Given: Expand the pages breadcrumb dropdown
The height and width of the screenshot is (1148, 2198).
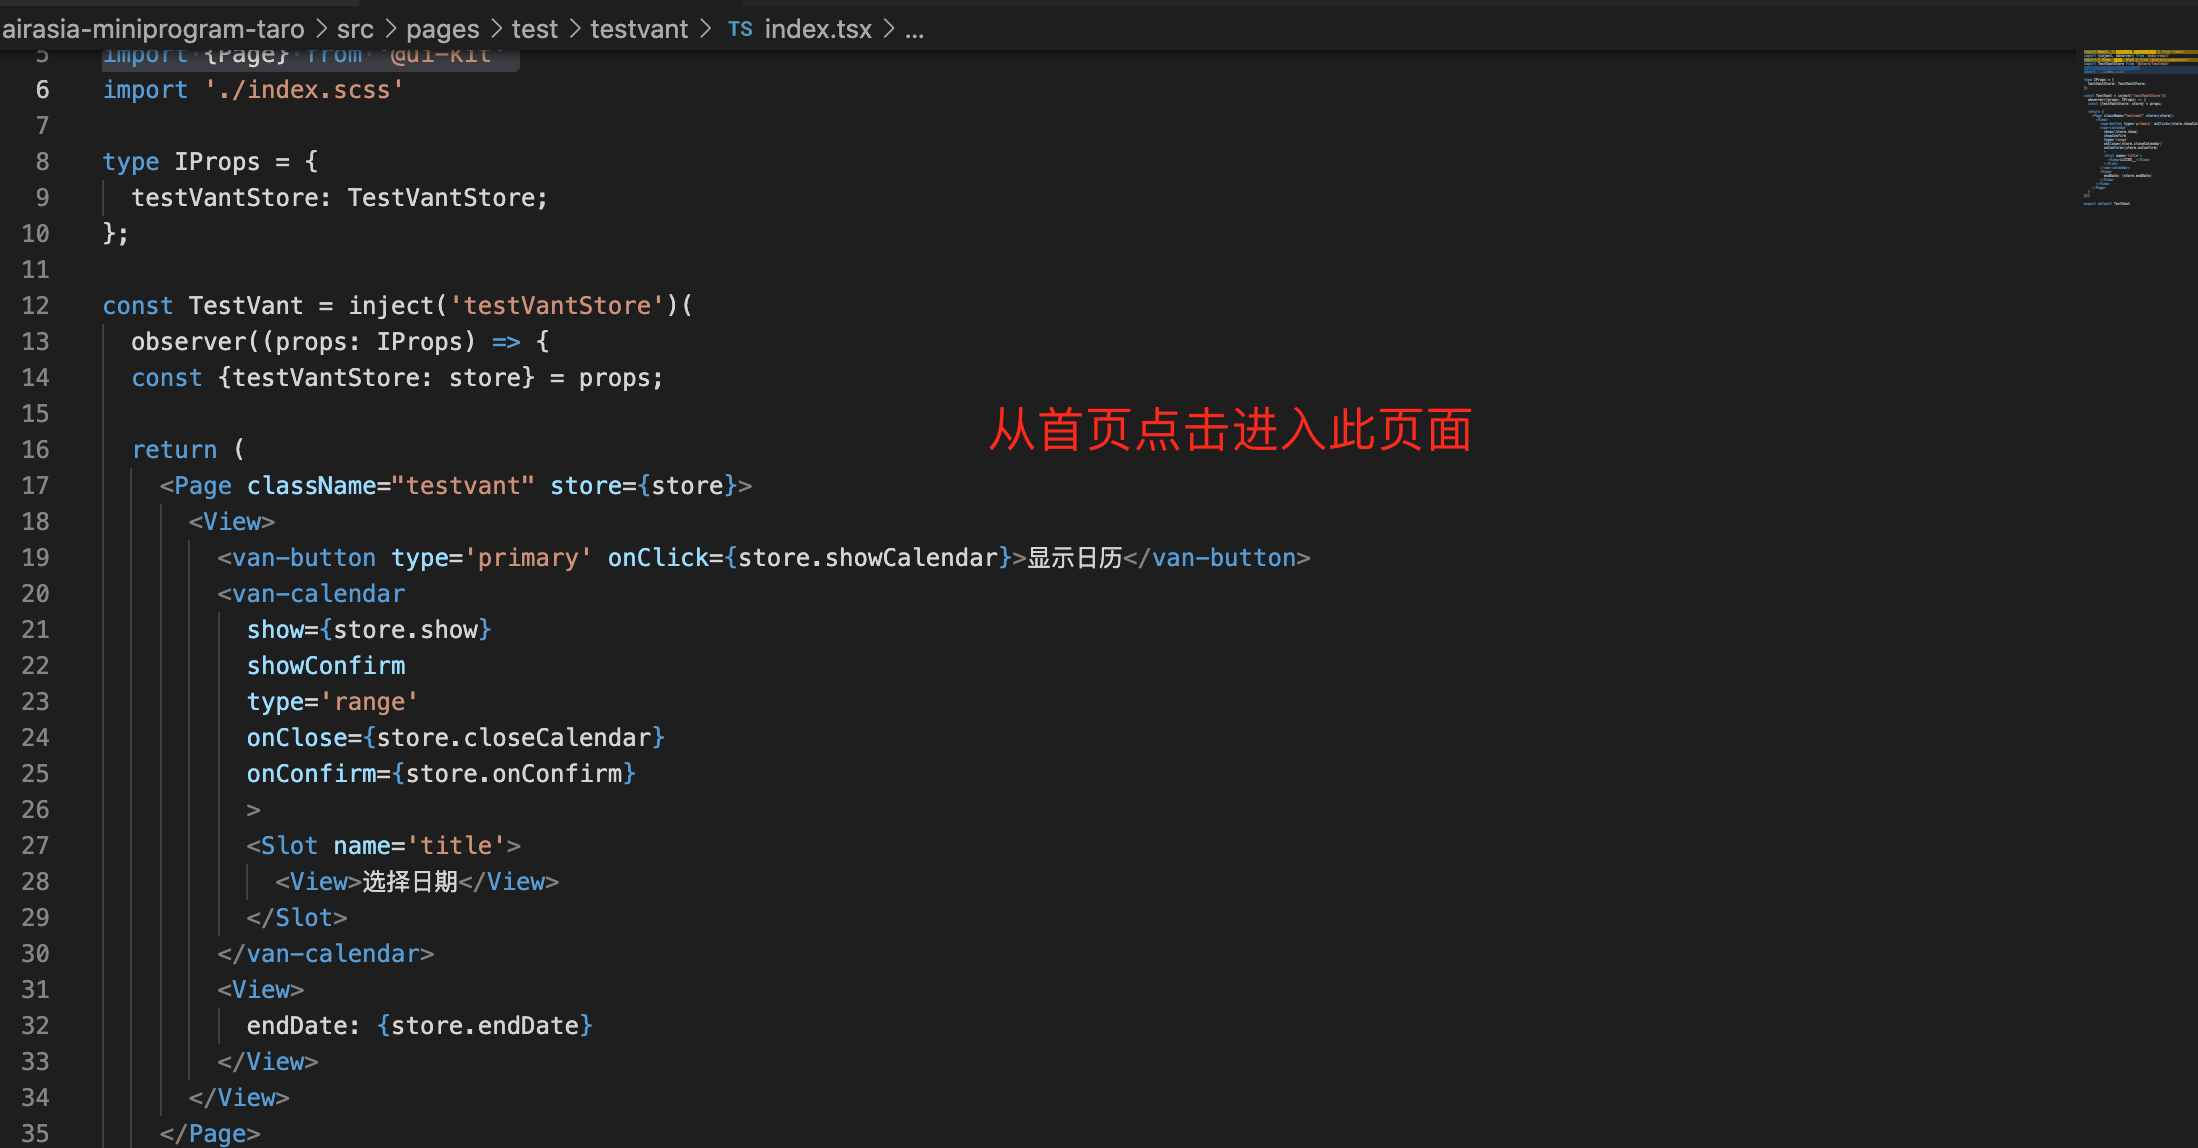Looking at the screenshot, I should click(442, 29).
